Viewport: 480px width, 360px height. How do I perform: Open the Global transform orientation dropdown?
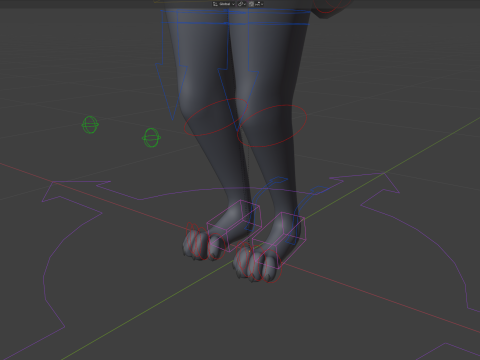click(x=224, y=4)
